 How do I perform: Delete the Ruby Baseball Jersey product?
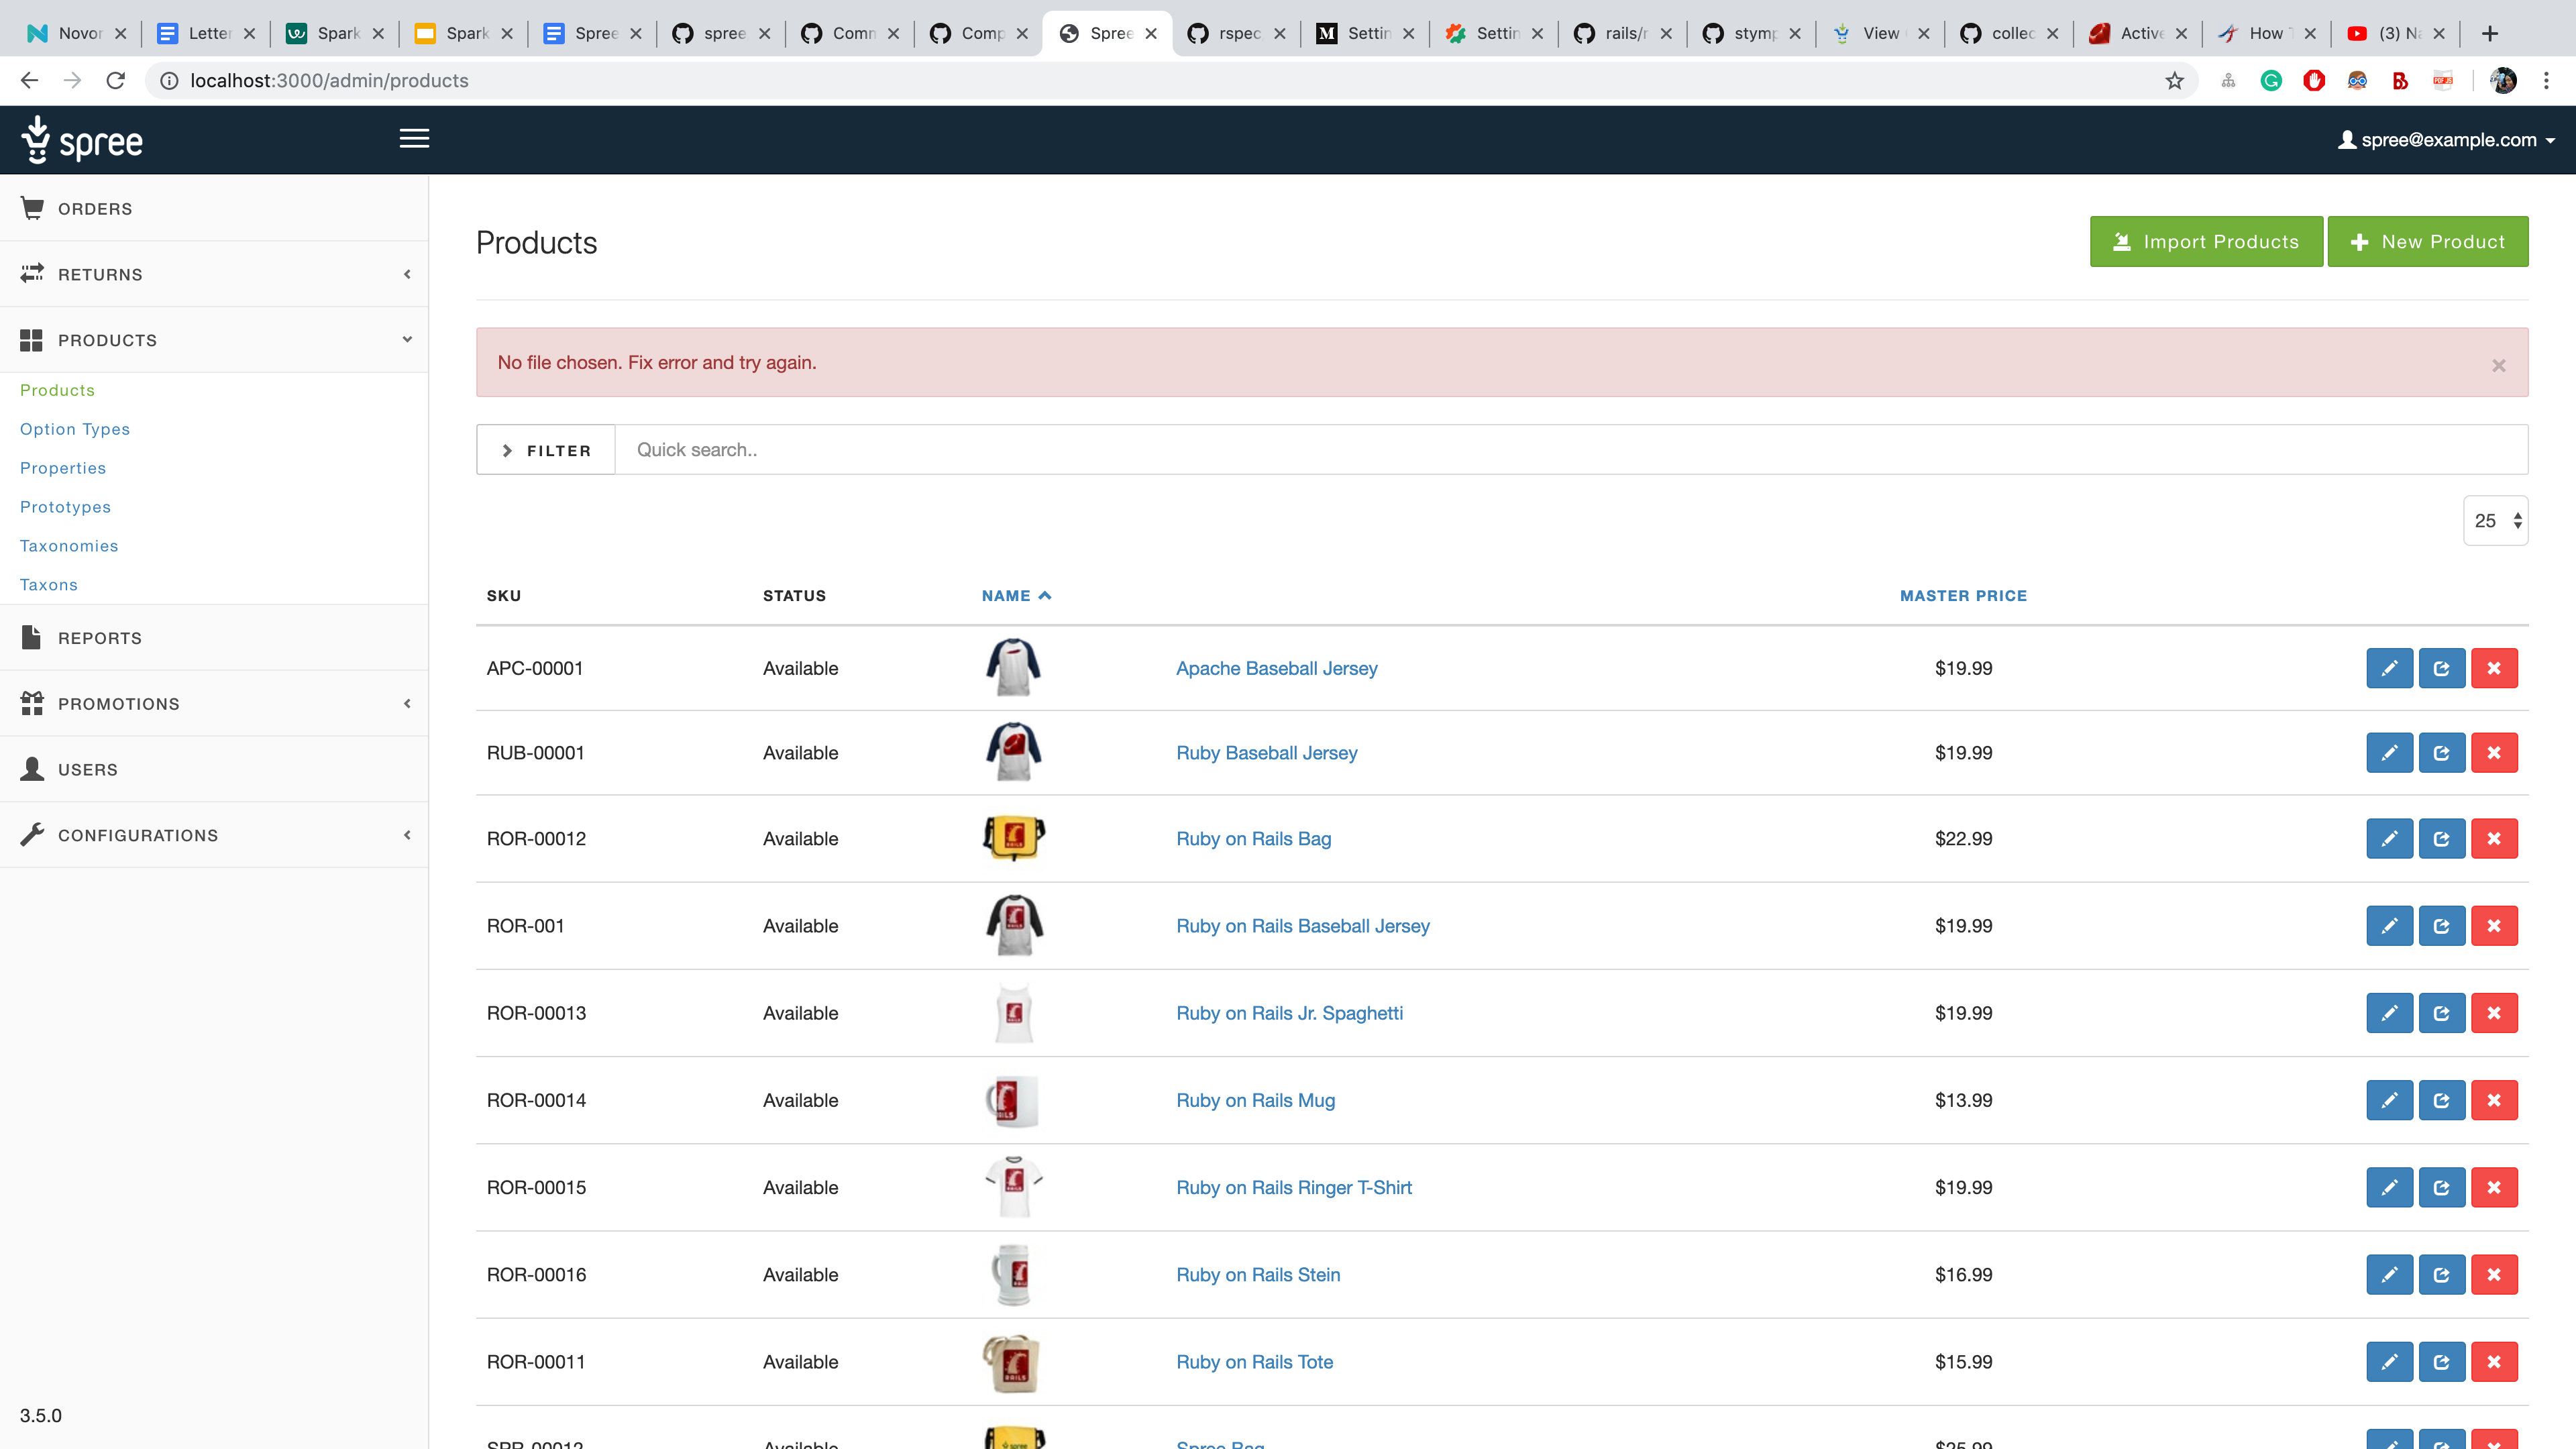[x=2494, y=753]
